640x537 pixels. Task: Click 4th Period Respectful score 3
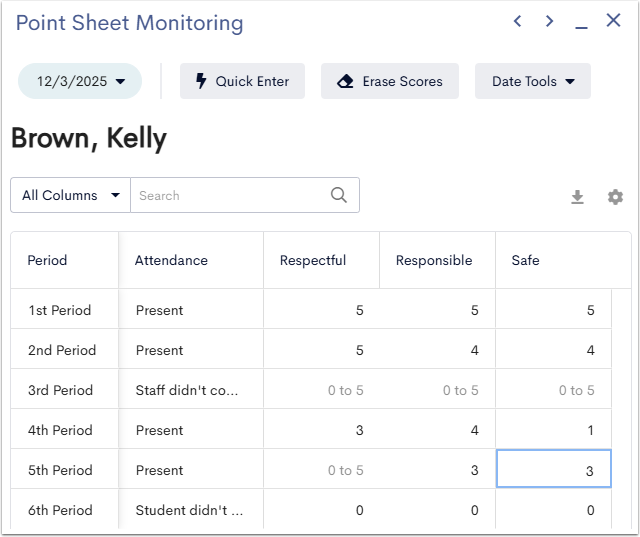pyautogui.click(x=322, y=430)
